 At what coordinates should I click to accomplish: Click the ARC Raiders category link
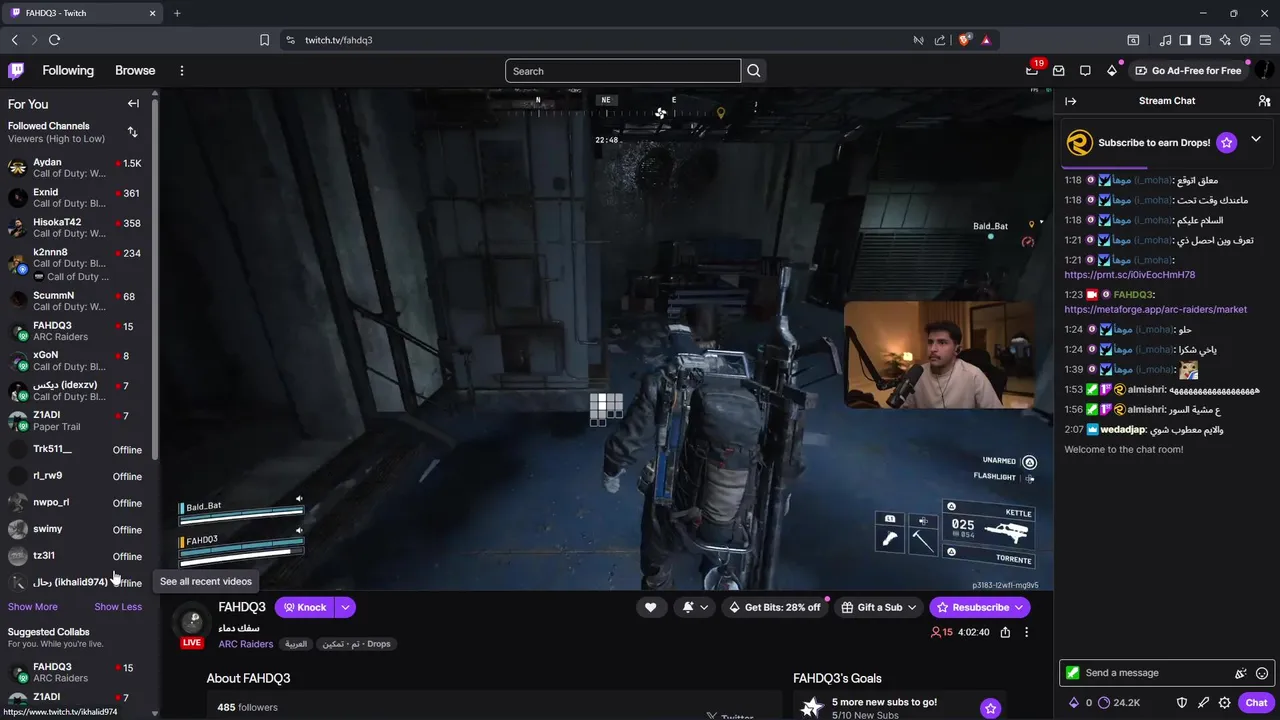tap(246, 644)
